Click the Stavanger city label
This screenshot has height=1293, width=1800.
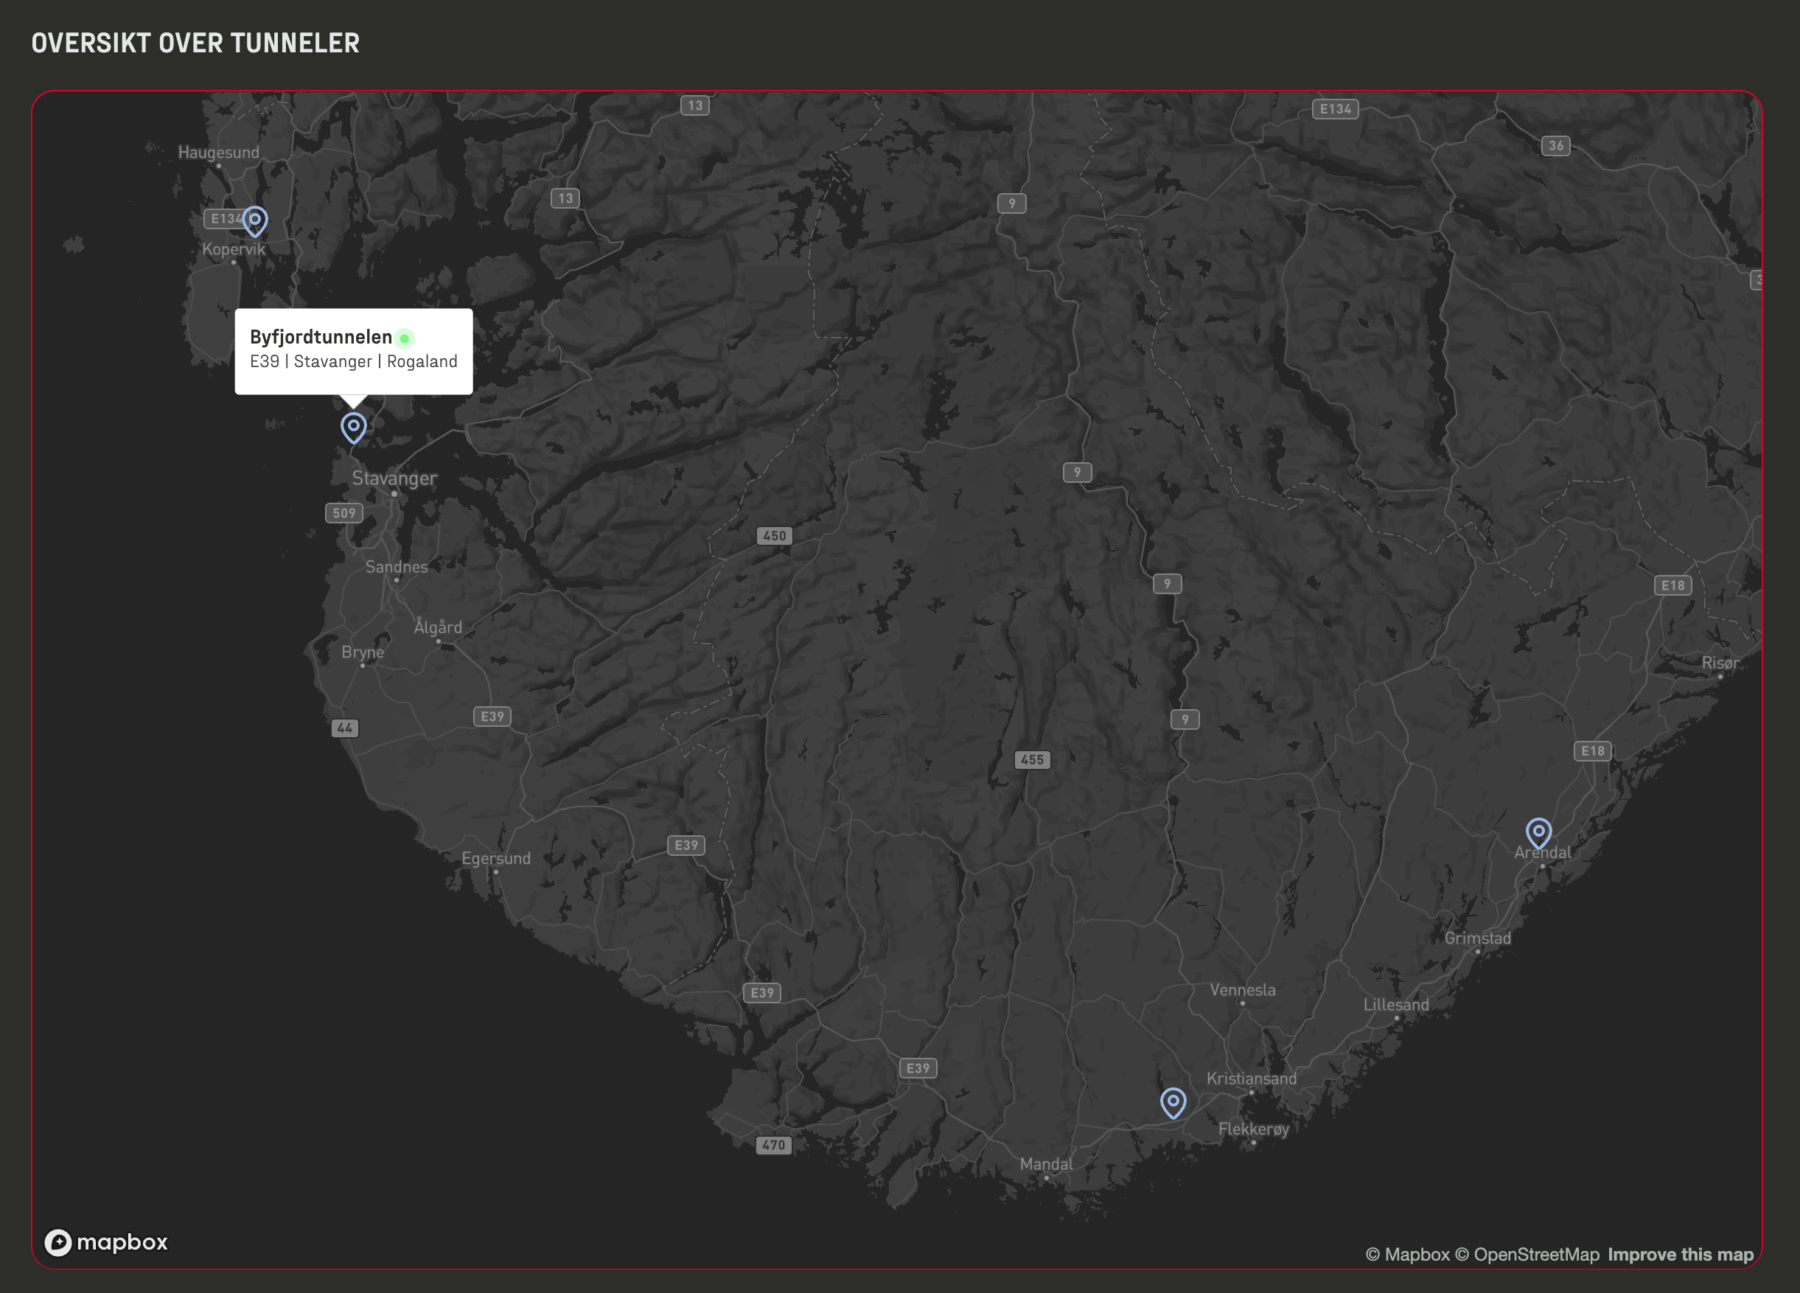[x=394, y=478]
